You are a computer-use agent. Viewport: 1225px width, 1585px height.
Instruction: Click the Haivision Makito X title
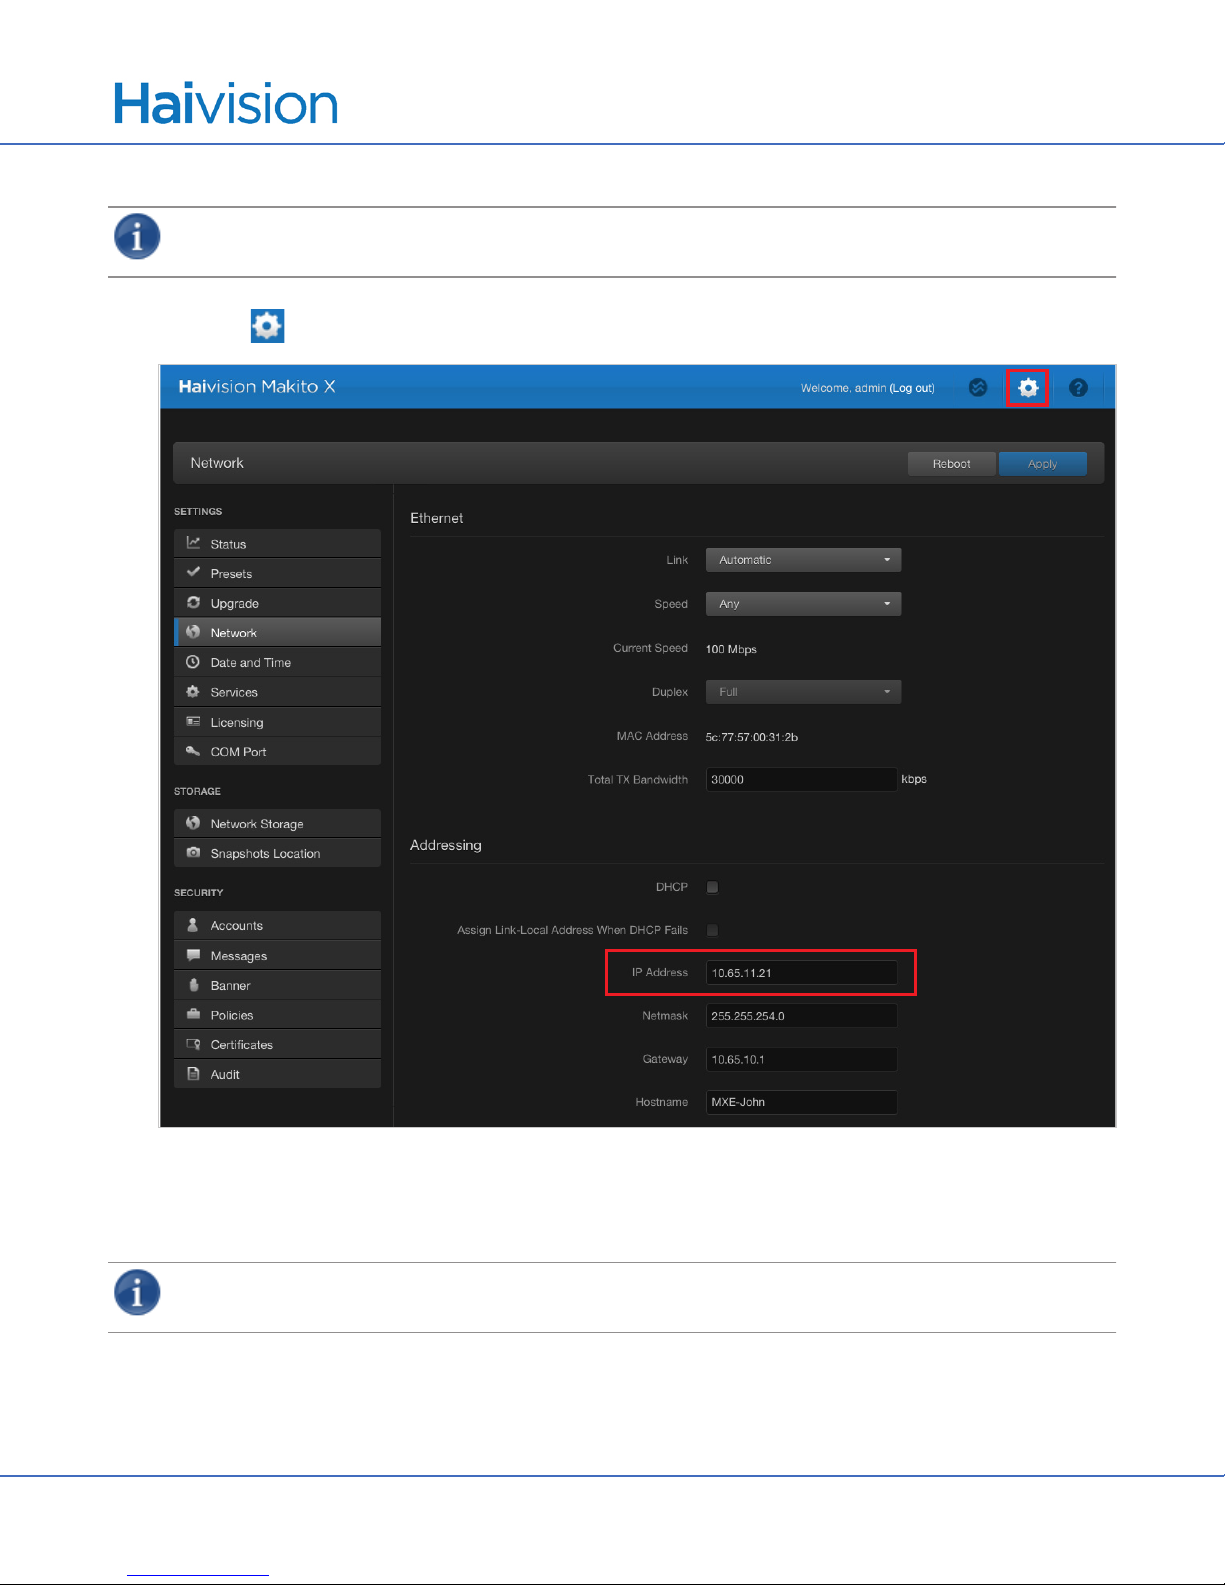[257, 386]
